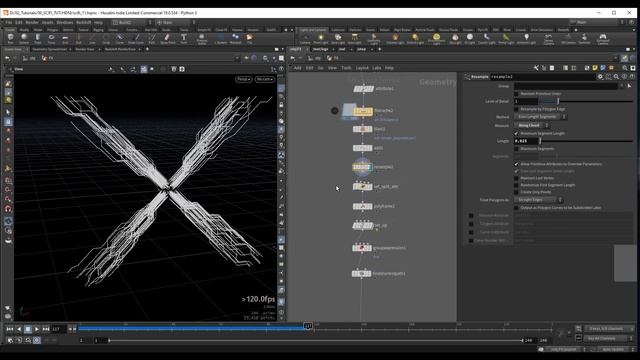Click the stop playback button
The width and height of the screenshot is (640, 360).
[28, 329]
